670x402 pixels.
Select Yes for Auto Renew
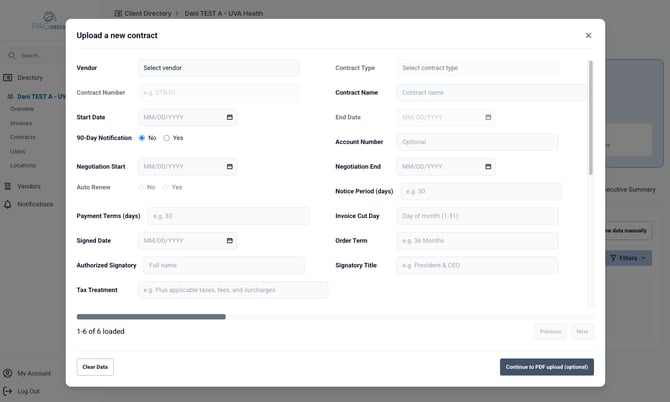tap(165, 187)
